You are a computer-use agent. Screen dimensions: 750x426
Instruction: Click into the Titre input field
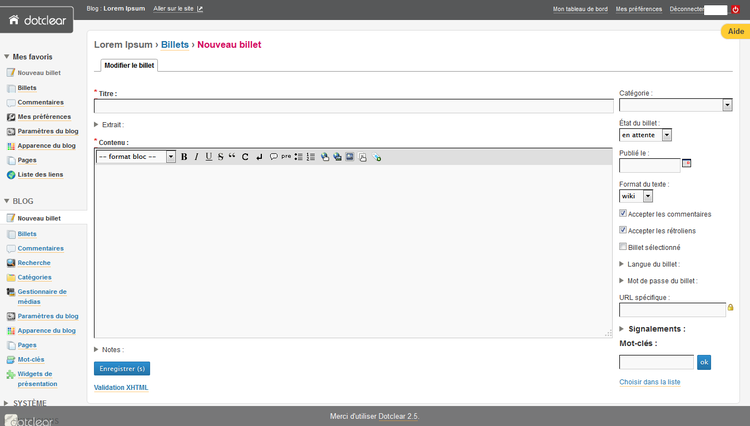pyautogui.click(x=353, y=106)
